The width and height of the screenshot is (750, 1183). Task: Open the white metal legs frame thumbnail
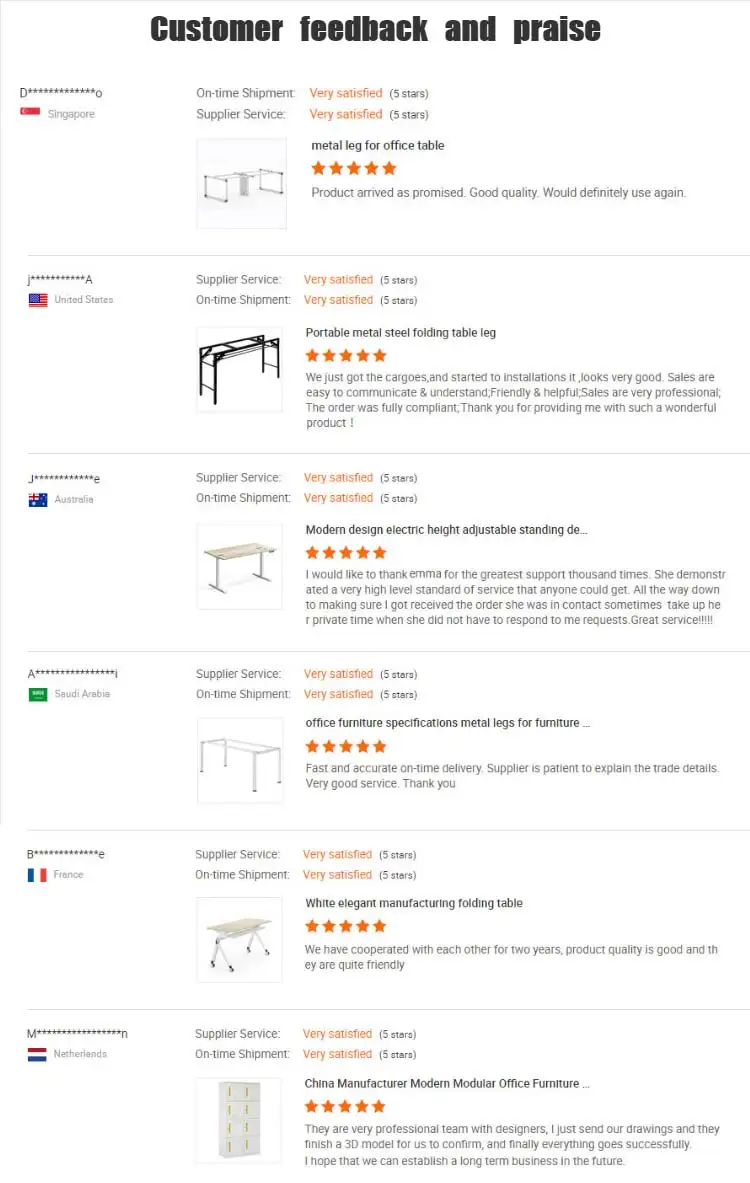(239, 760)
